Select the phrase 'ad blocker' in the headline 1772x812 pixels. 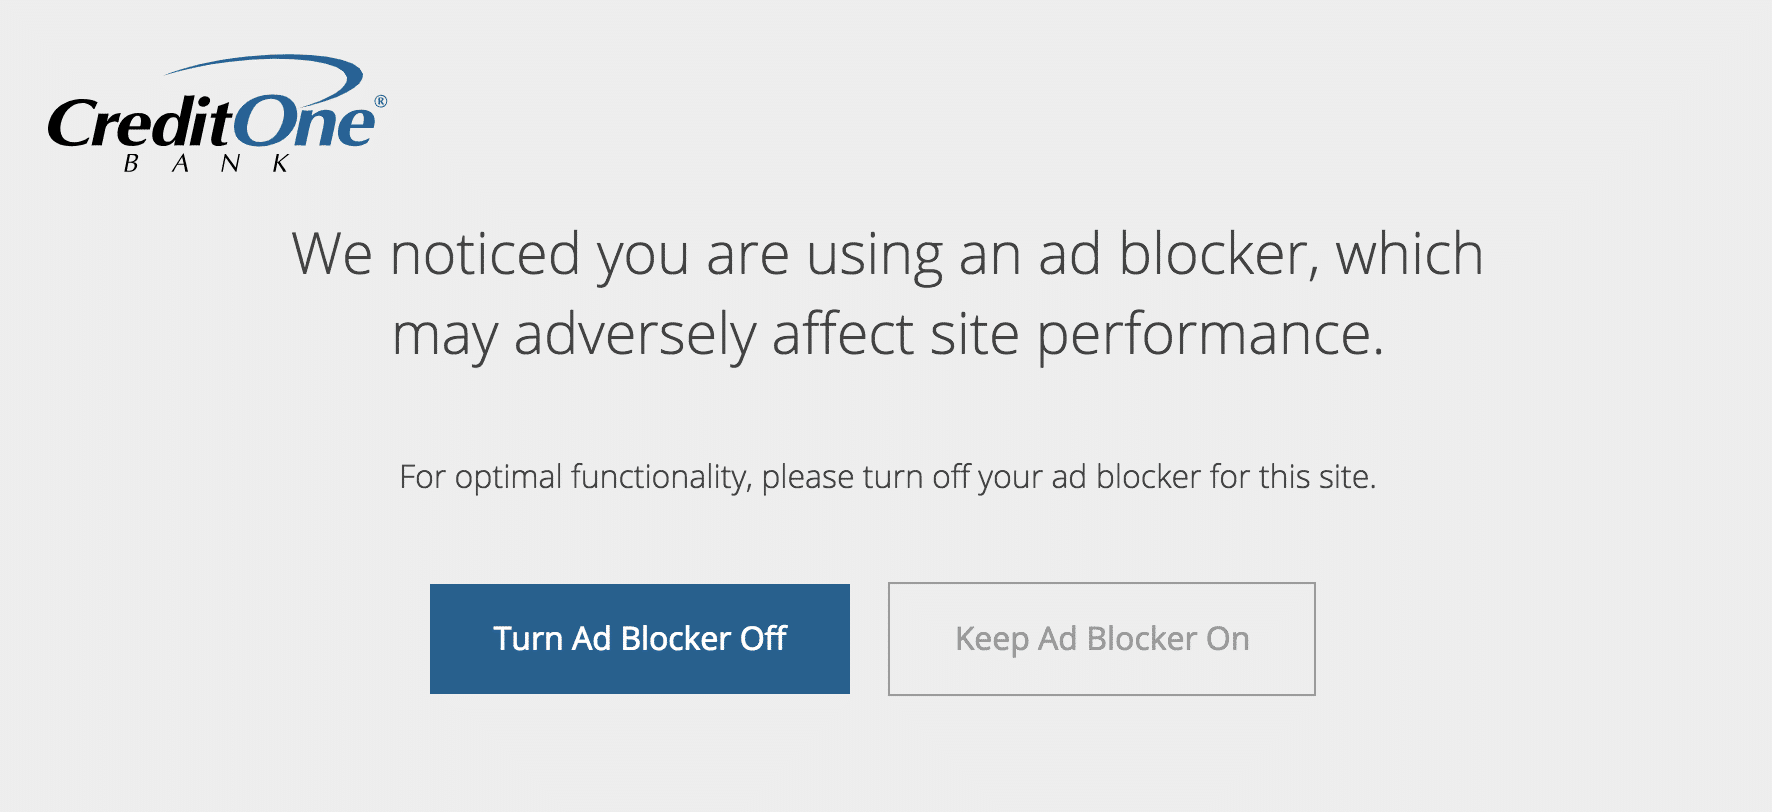[1170, 255]
